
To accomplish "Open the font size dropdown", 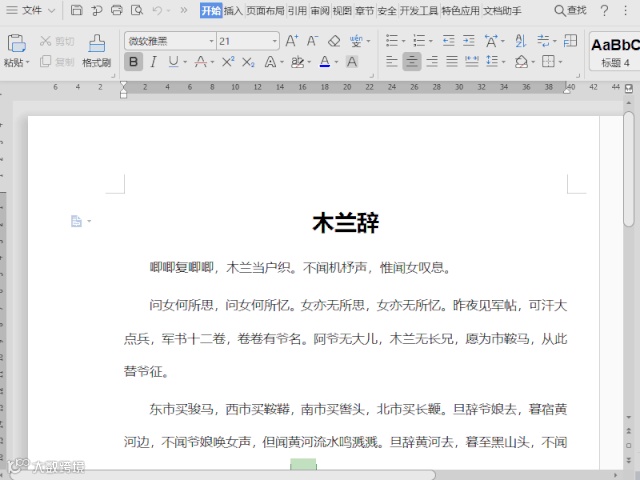I will coord(275,41).
